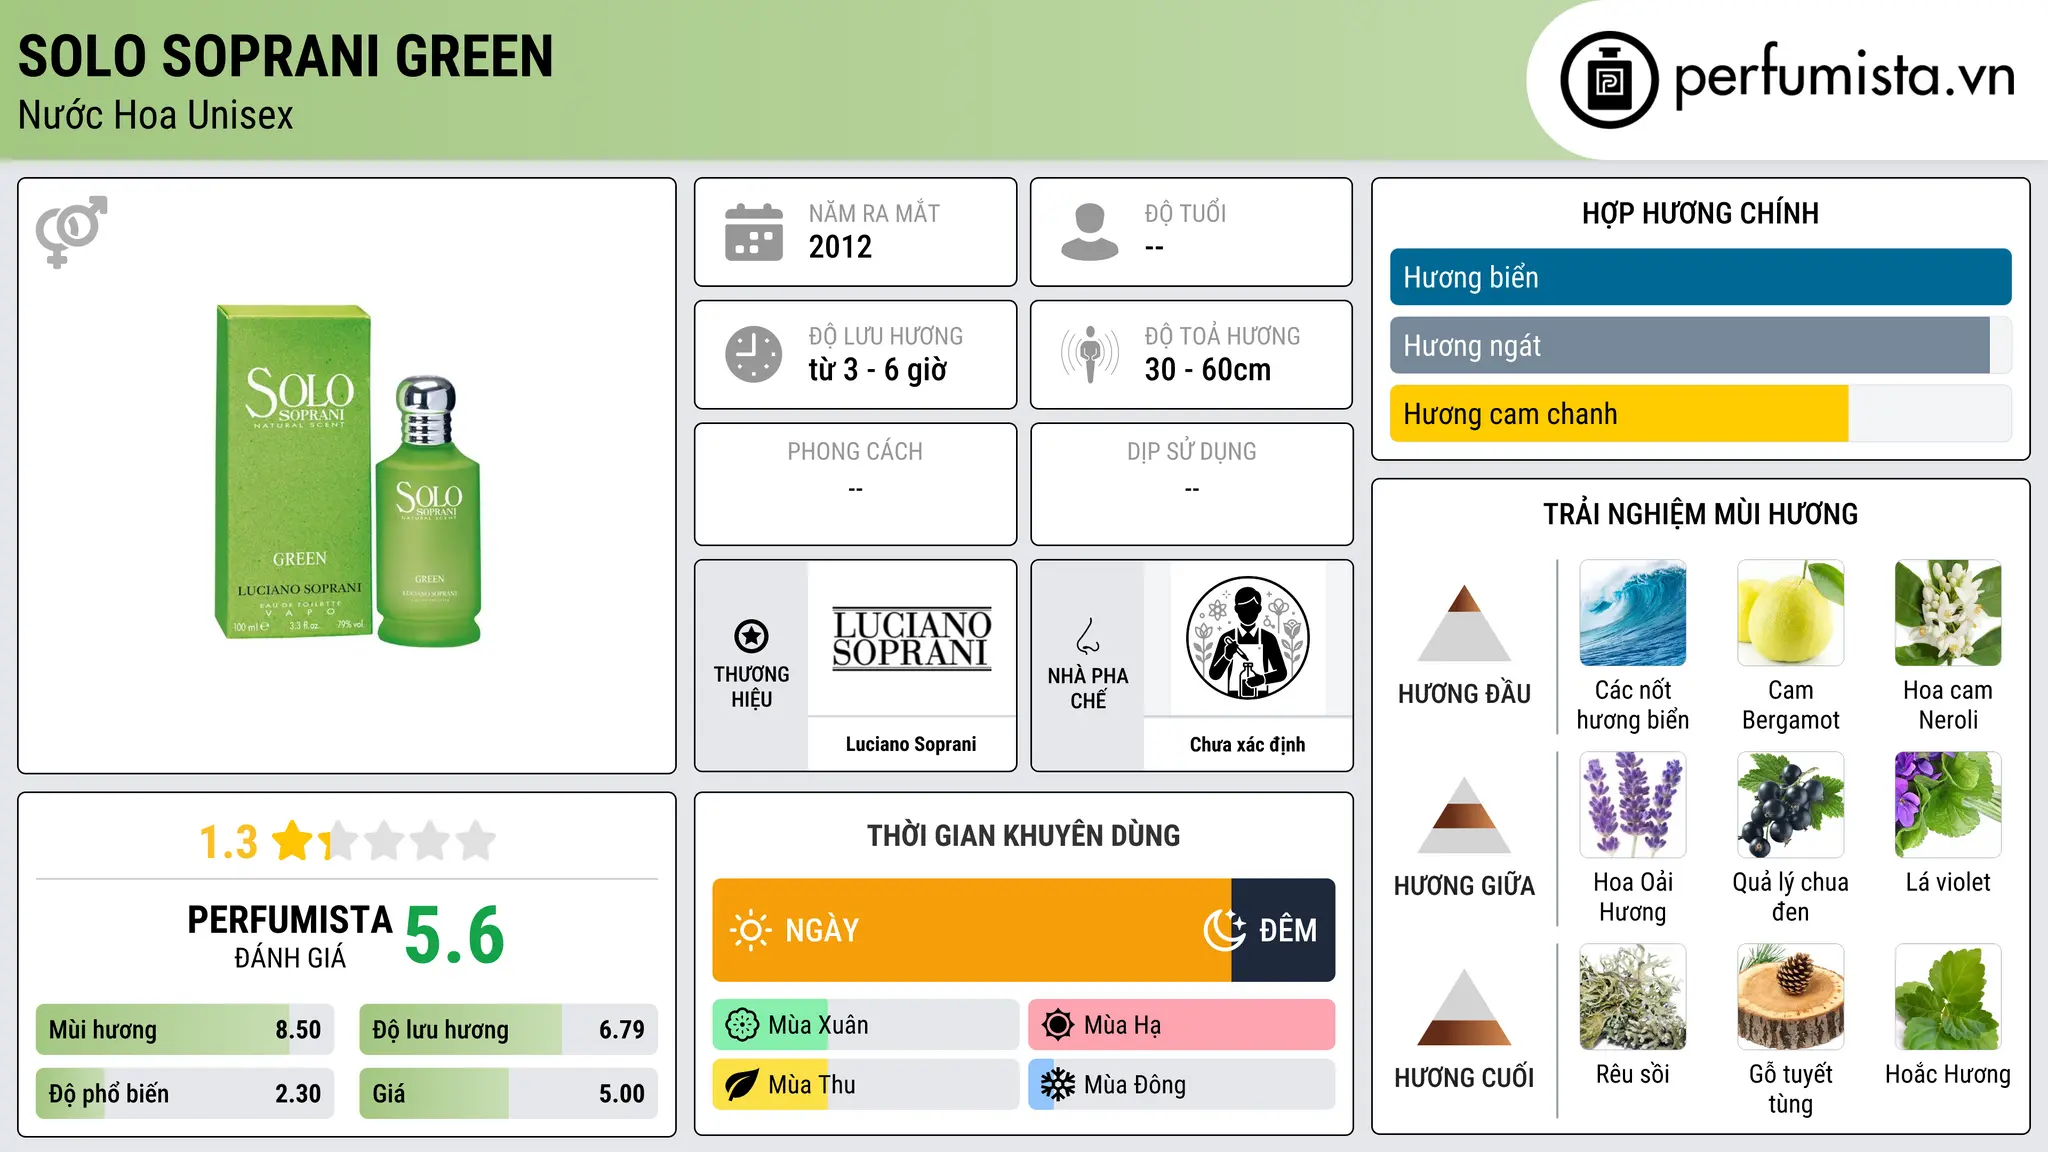Click the perfumer avatar illustration
The image size is (2048, 1152).
coord(1247,638)
